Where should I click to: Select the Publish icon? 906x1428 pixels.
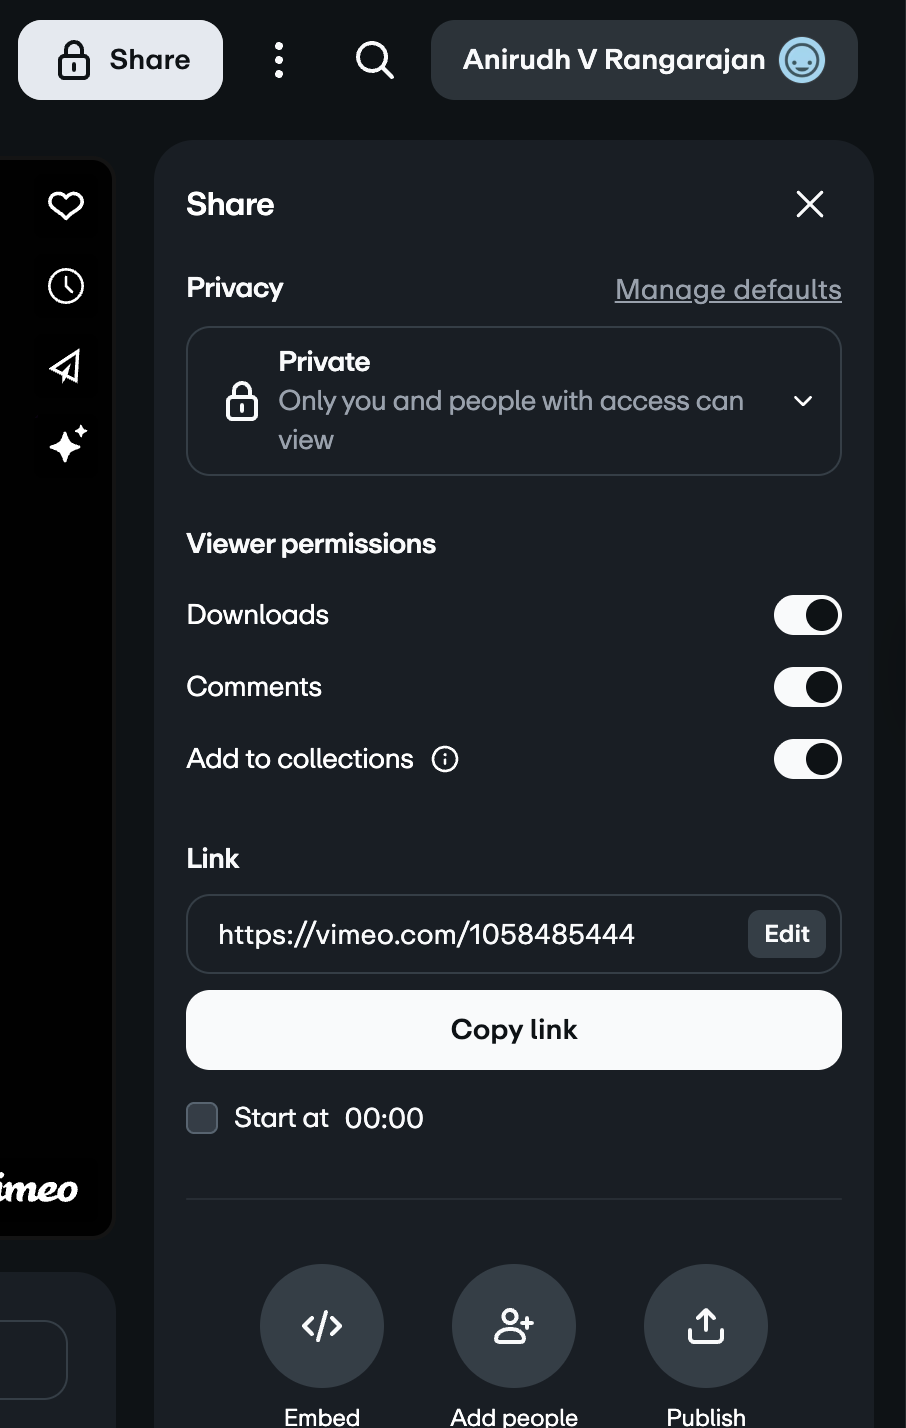[705, 1326]
